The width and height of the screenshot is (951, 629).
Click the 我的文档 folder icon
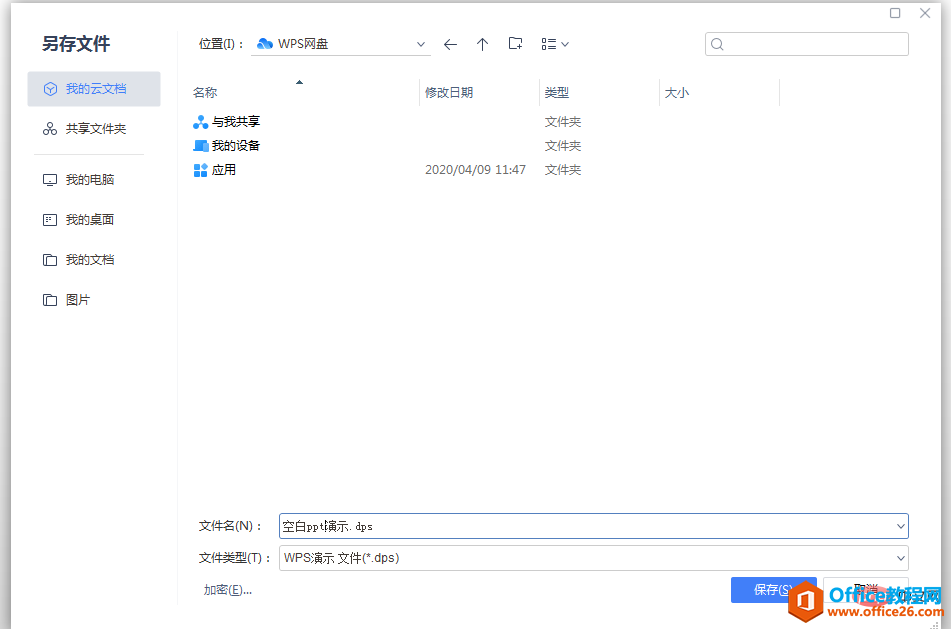[x=50, y=260]
